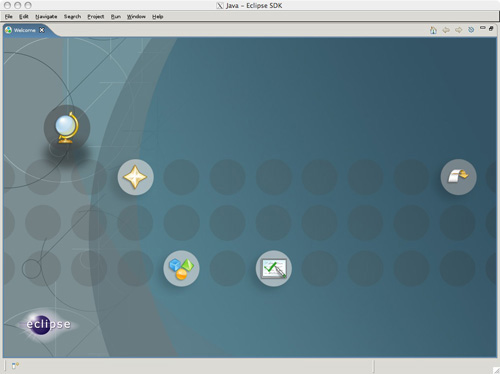The image size is (500, 374).
Task: Open Samples colored shapes icon
Action: pyautogui.click(x=181, y=268)
